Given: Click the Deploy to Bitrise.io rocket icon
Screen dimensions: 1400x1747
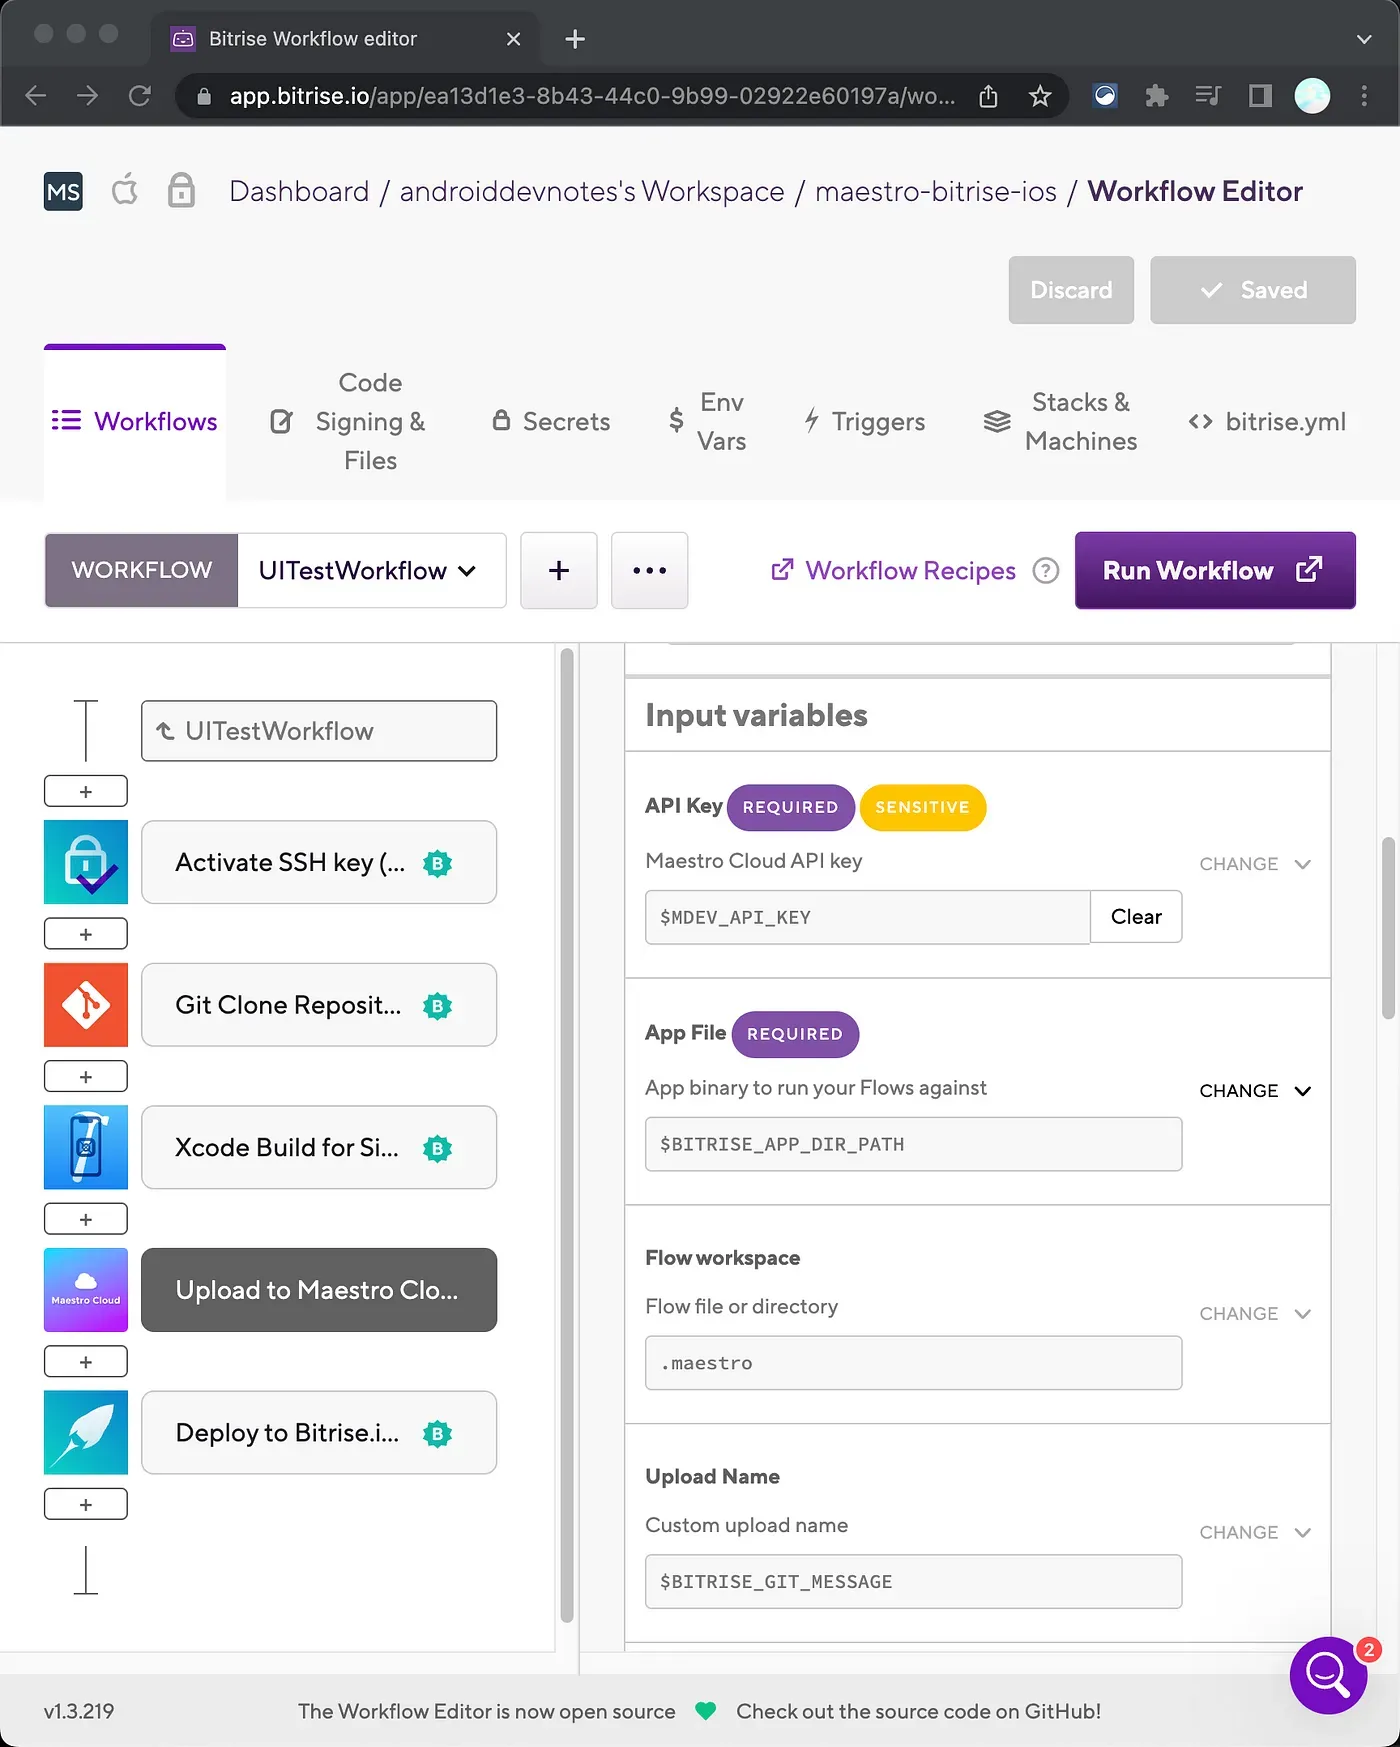Looking at the screenshot, I should coord(86,1432).
